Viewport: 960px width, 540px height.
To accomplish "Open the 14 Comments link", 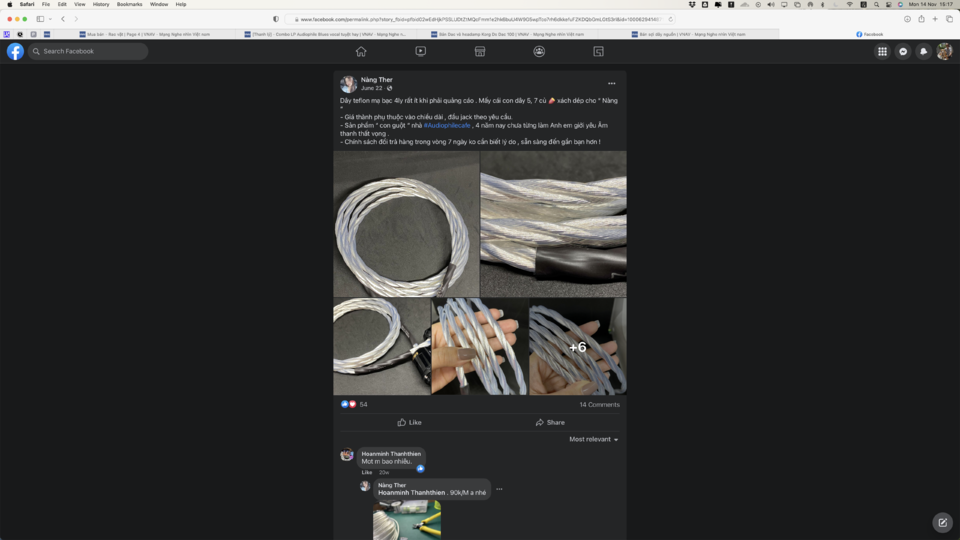I will 599,405.
